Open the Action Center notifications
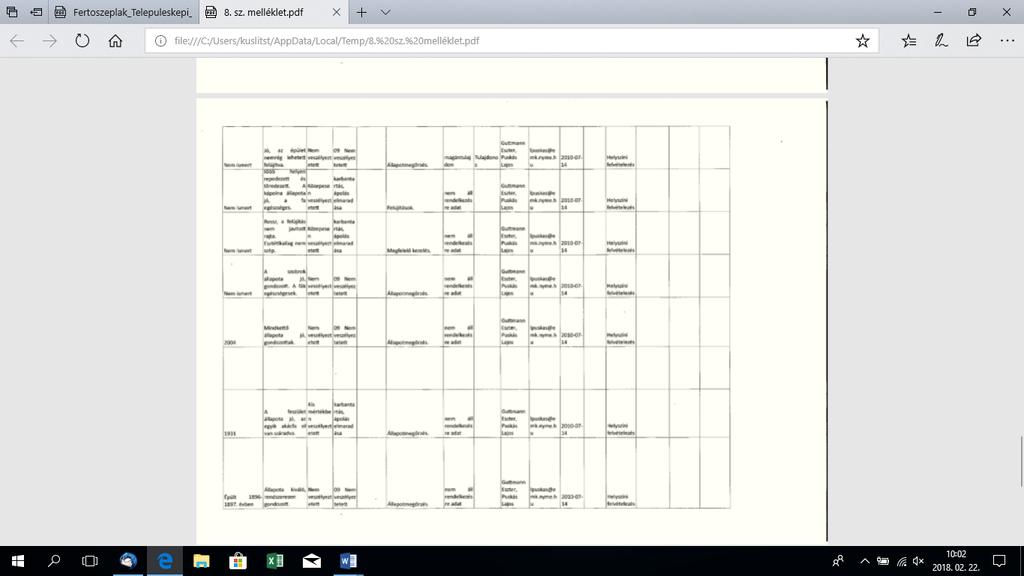 [x=999, y=561]
